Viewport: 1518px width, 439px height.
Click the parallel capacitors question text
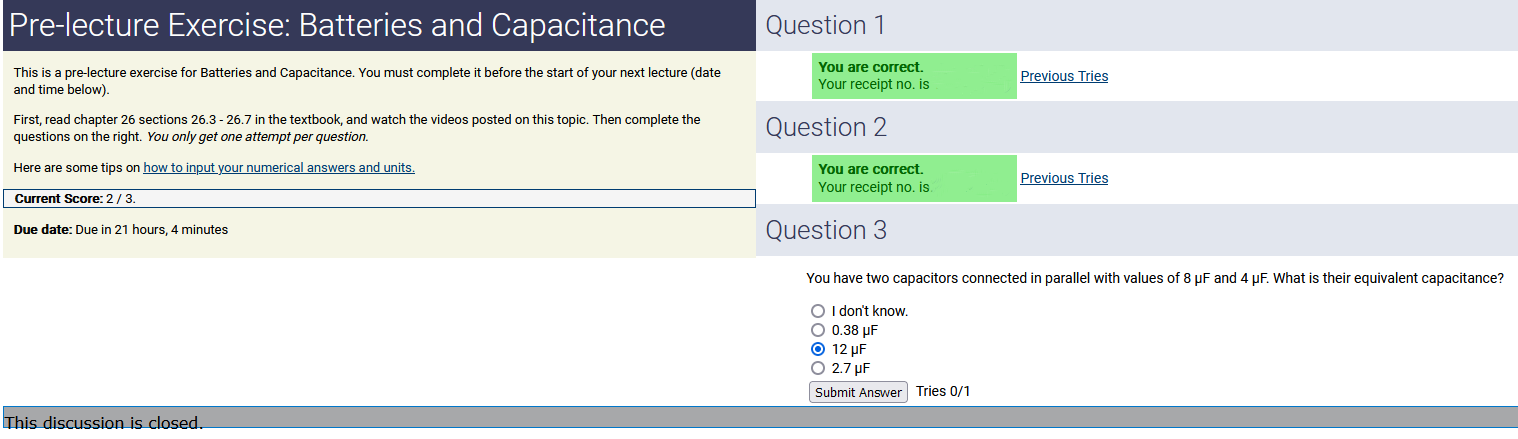[1154, 278]
